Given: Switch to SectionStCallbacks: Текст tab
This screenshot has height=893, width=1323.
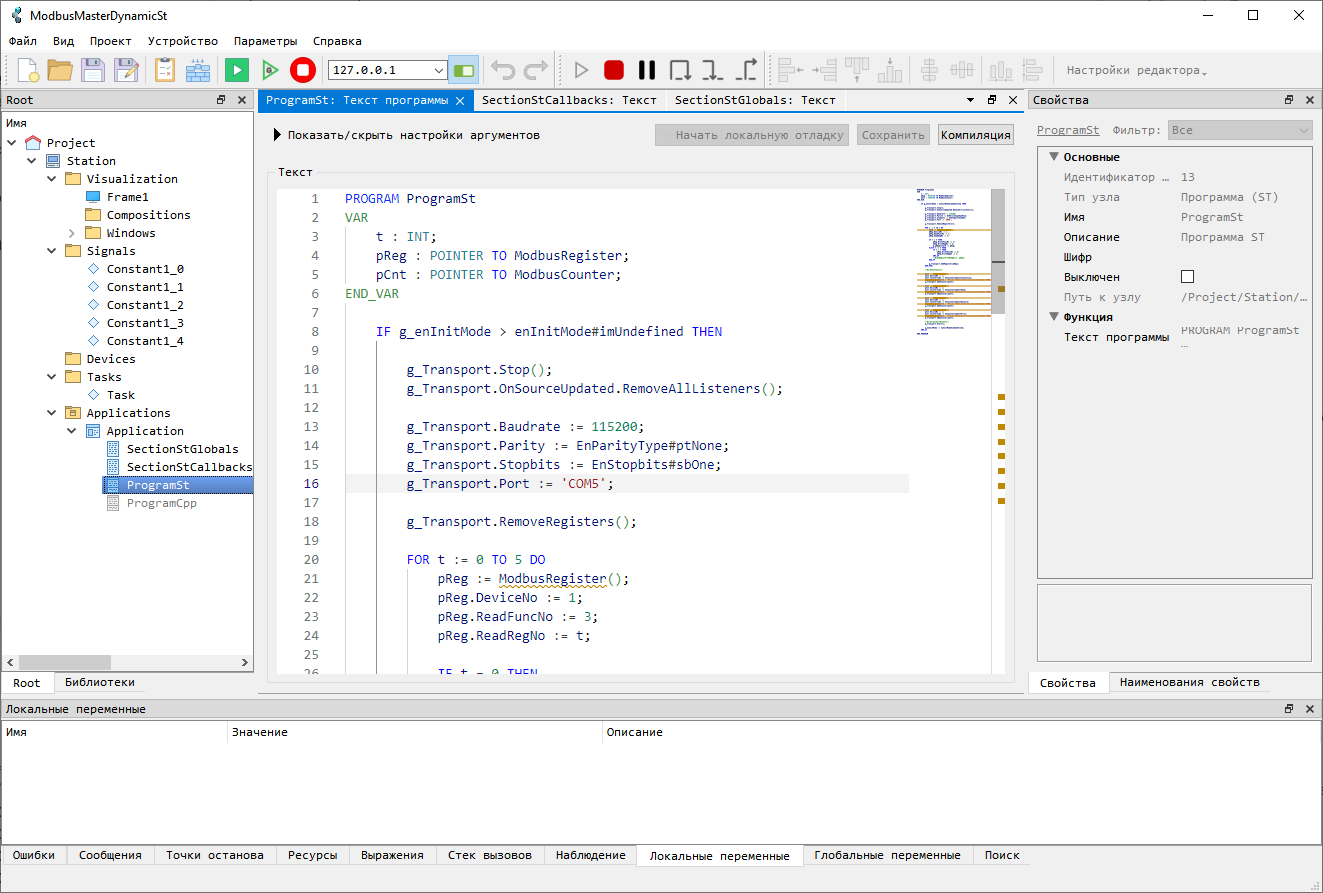Looking at the screenshot, I should pyautogui.click(x=569, y=100).
